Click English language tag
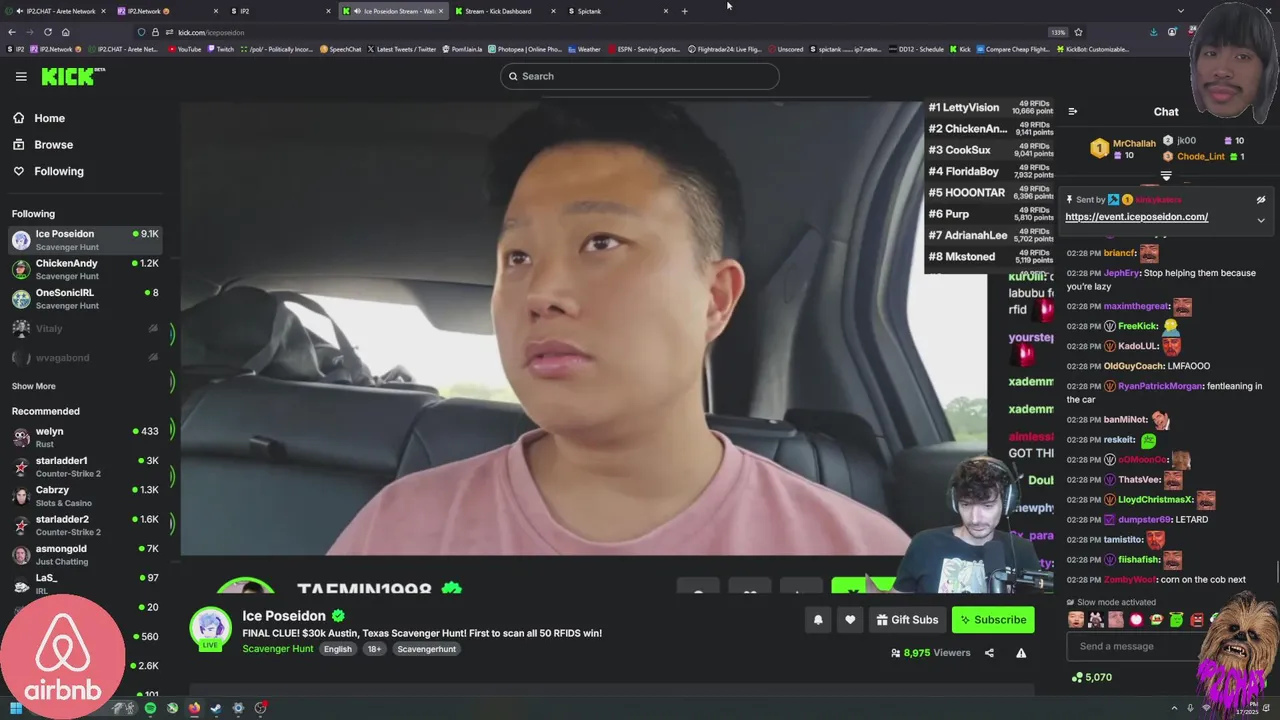Image resolution: width=1280 pixels, height=720 pixels. click(x=337, y=649)
